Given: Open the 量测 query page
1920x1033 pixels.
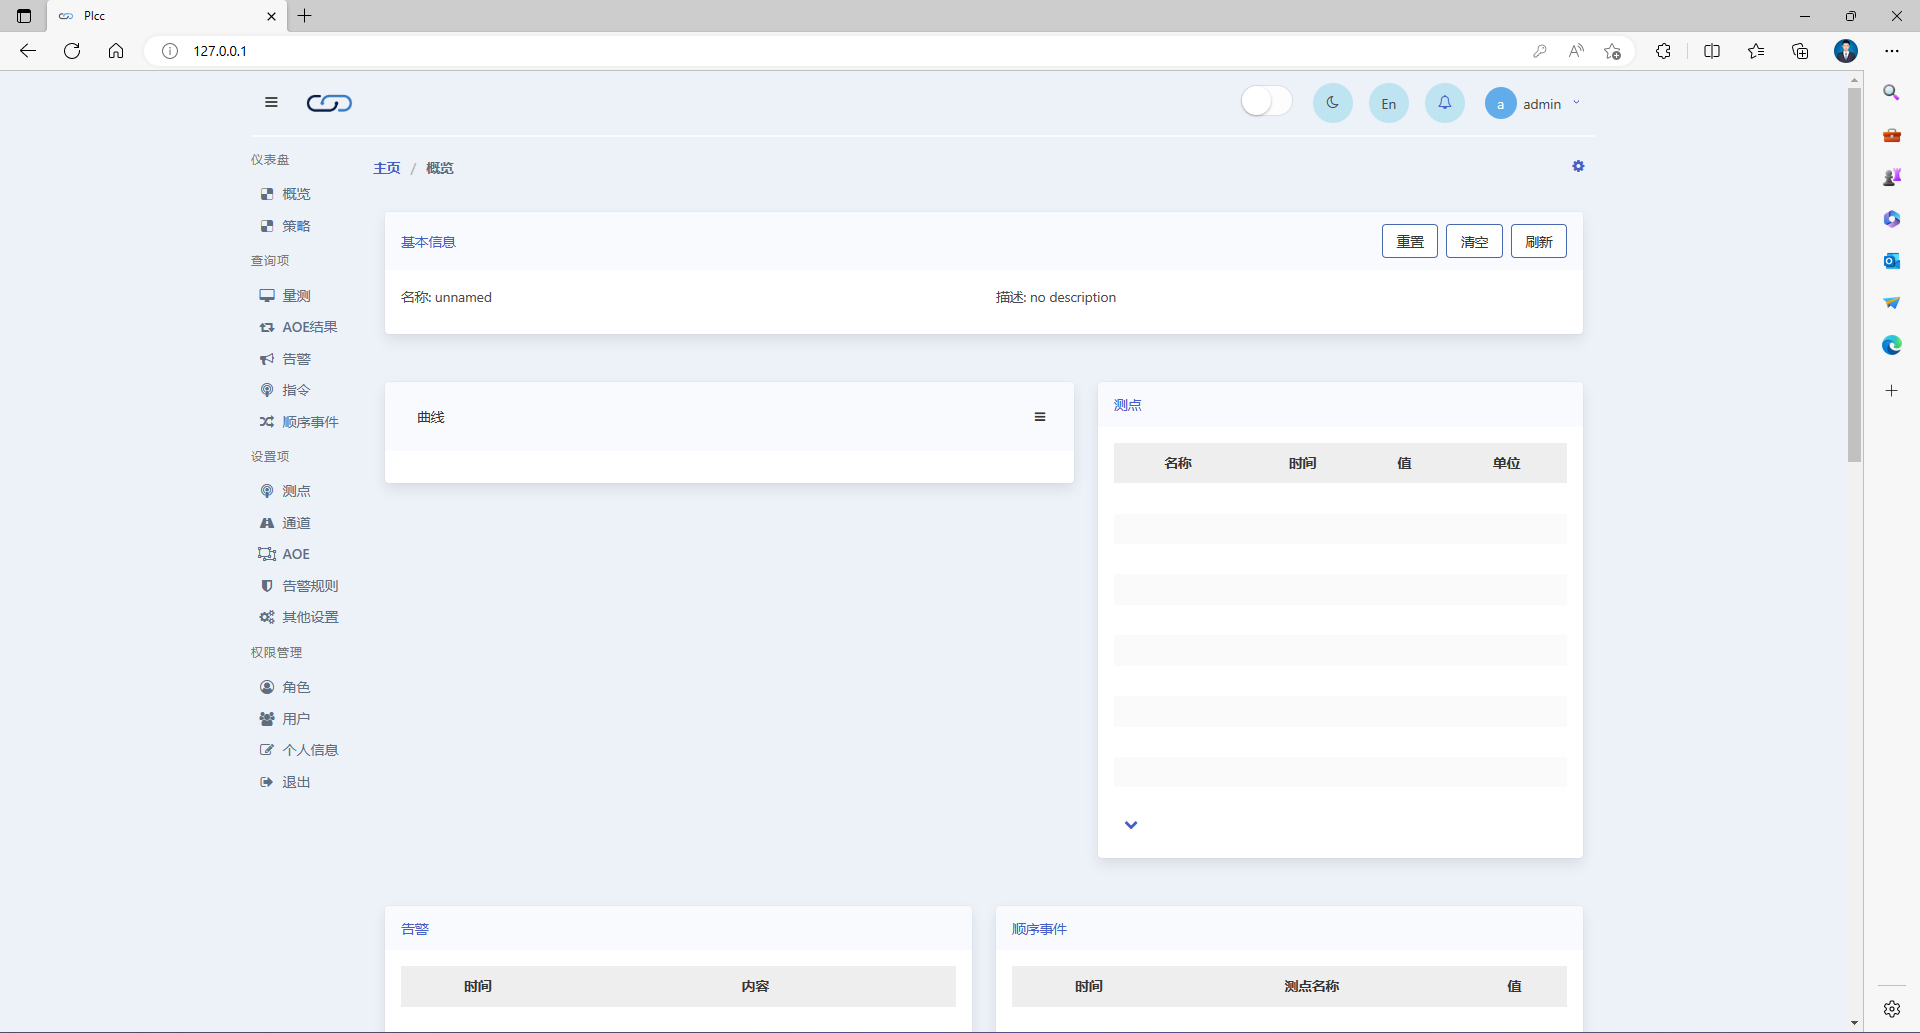Looking at the screenshot, I should tap(296, 296).
